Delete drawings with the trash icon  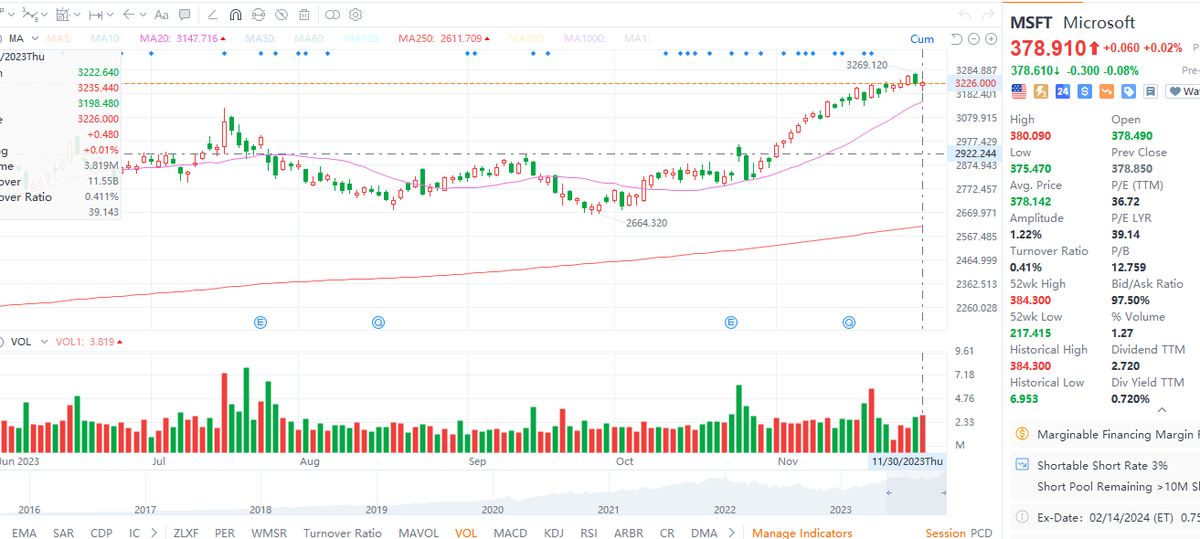tap(304, 15)
